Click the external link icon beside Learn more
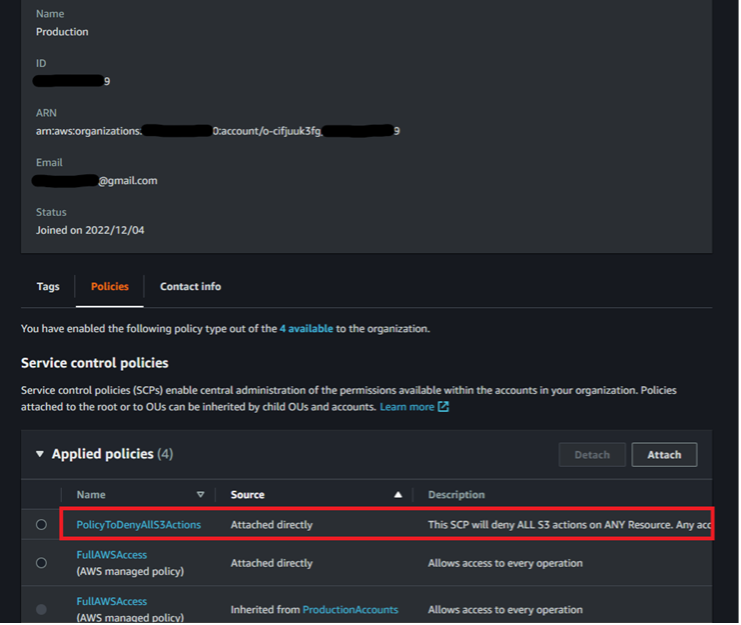The width and height of the screenshot is (741, 625). pyautogui.click(x=443, y=407)
